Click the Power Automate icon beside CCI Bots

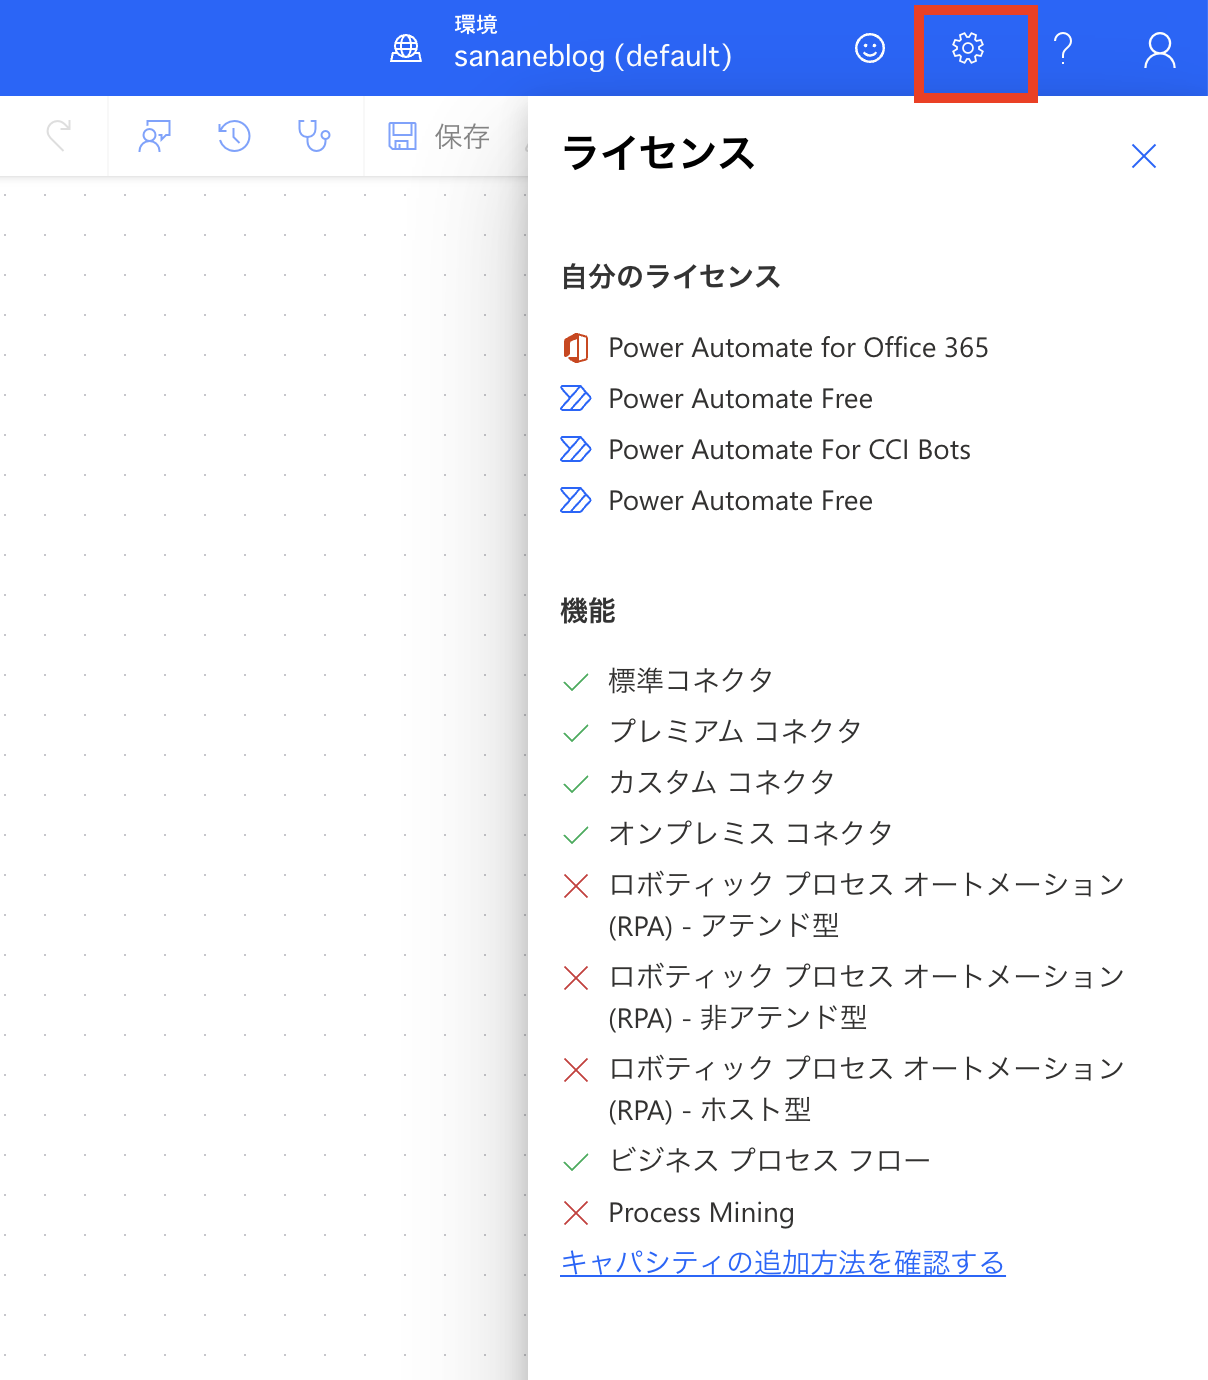[x=575, y=450]
